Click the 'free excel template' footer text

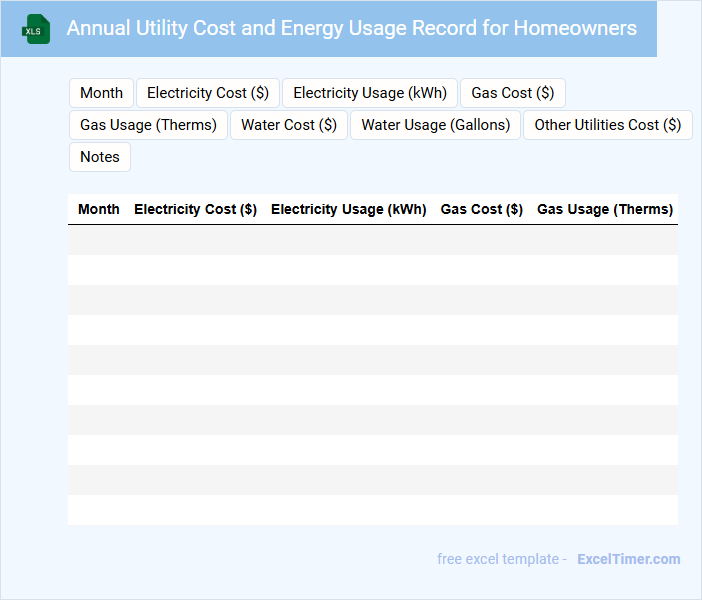coord(498,559)
